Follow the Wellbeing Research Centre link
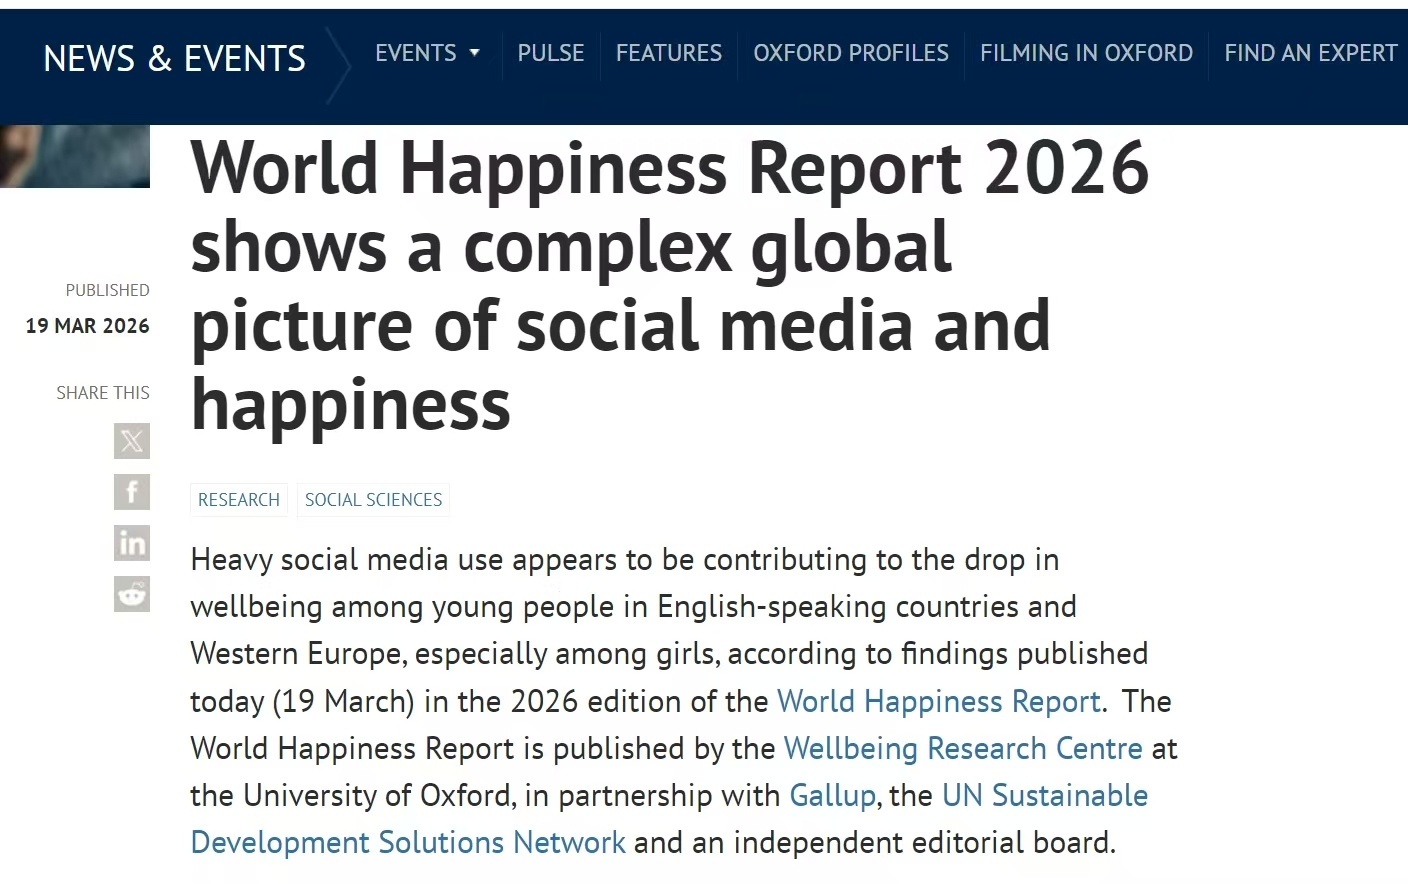 pos(963,749)
